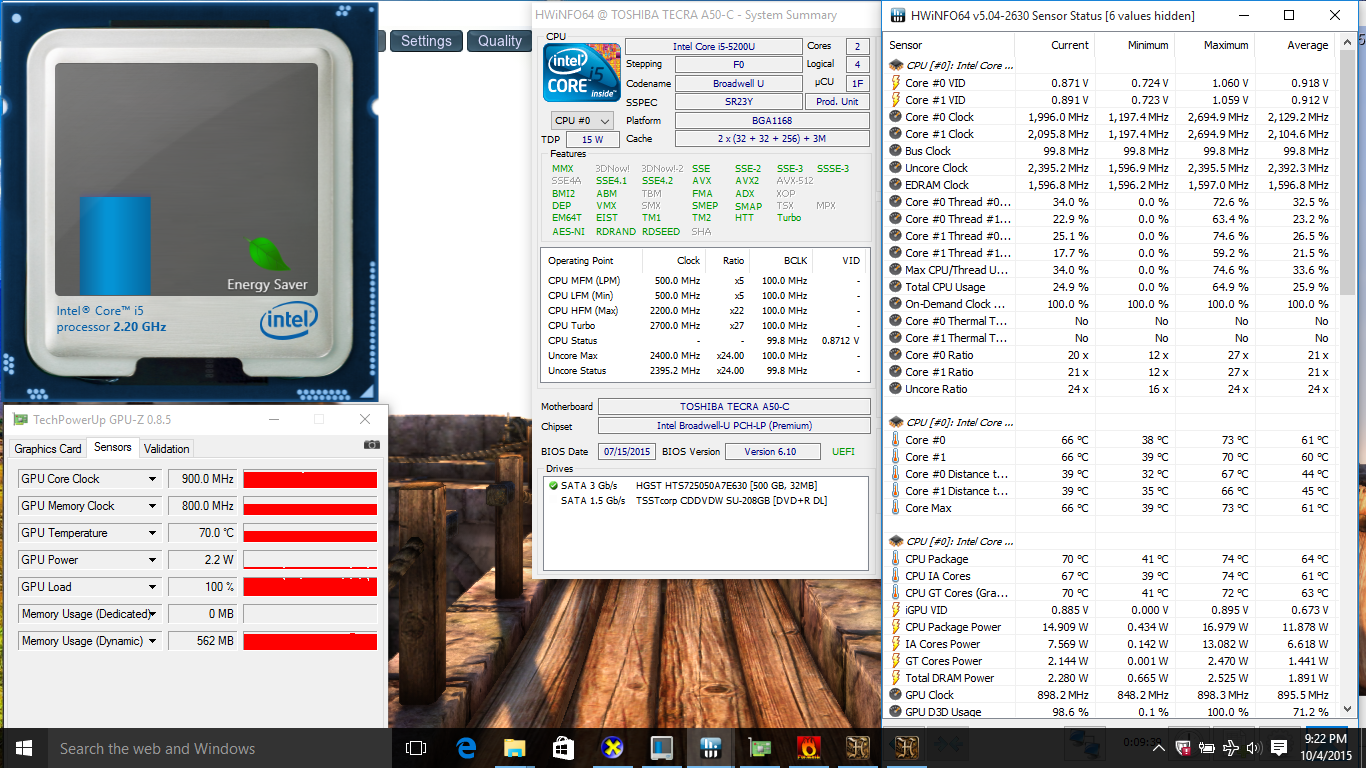Click the GPU Load red graph

click(310, 587)
